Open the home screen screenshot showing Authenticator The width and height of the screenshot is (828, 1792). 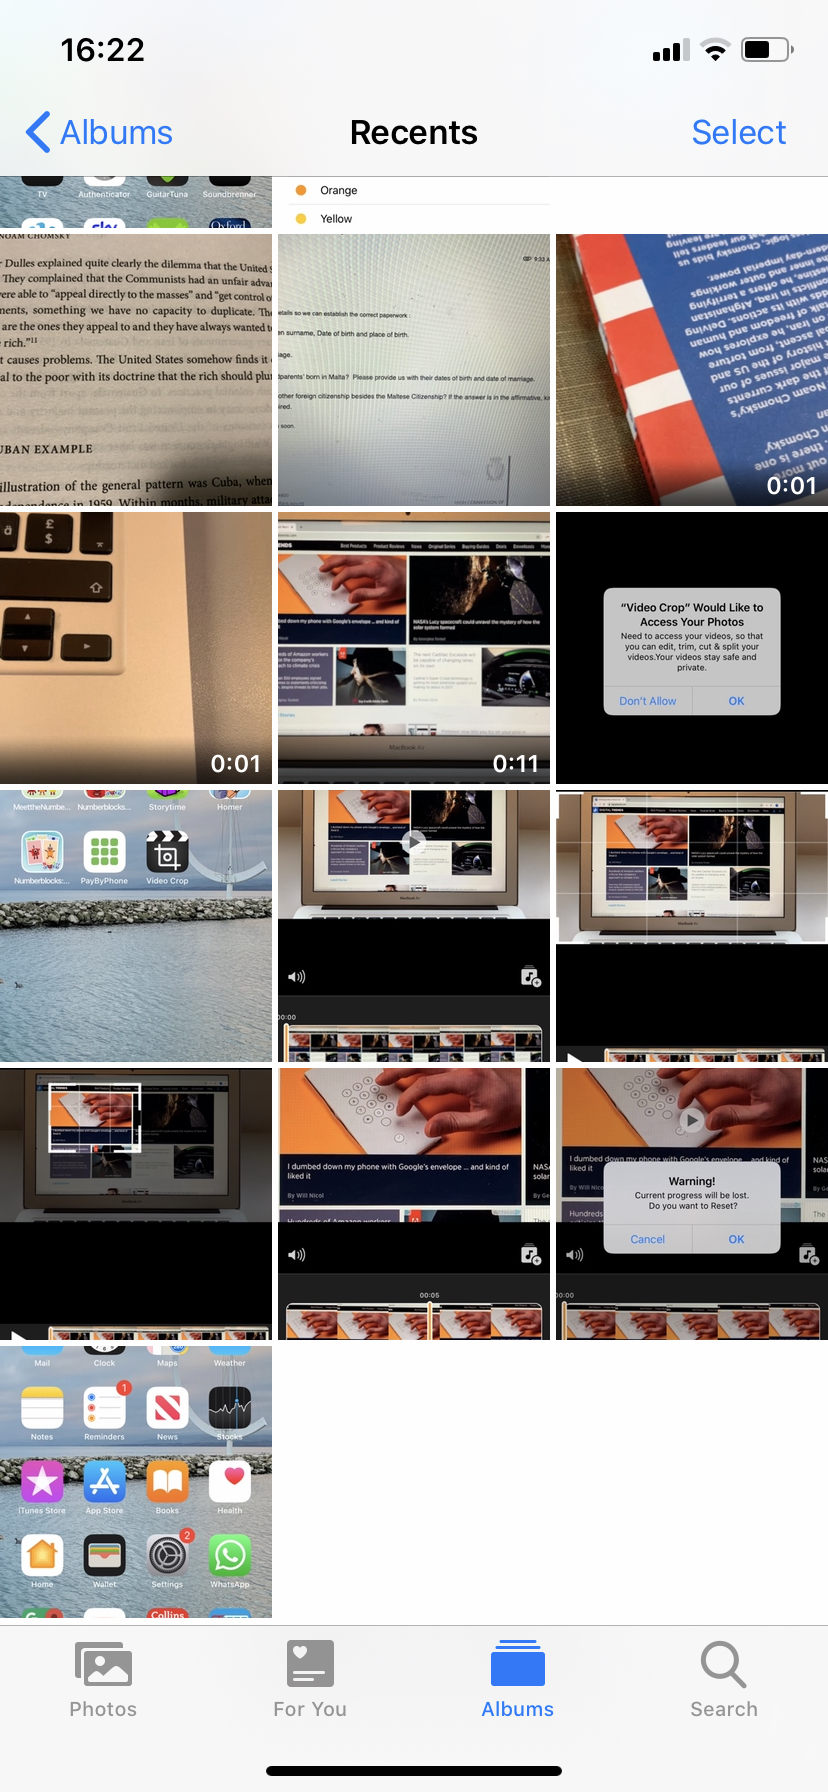pos(136,203)
